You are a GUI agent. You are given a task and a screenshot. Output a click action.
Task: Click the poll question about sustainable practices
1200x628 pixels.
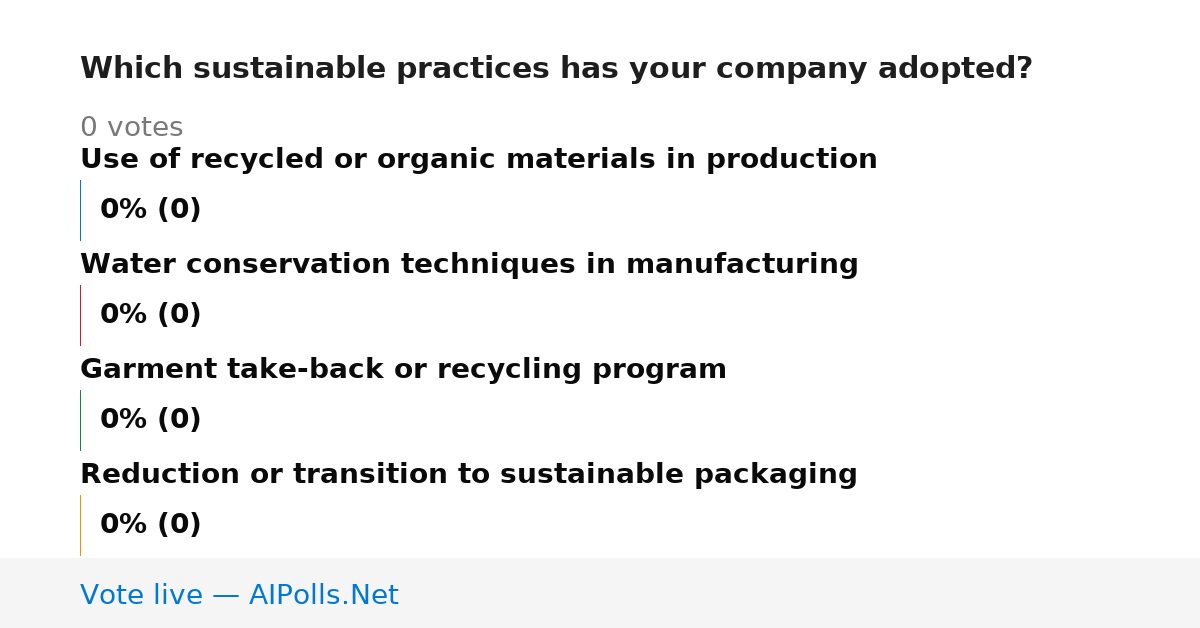click(556, 69)
